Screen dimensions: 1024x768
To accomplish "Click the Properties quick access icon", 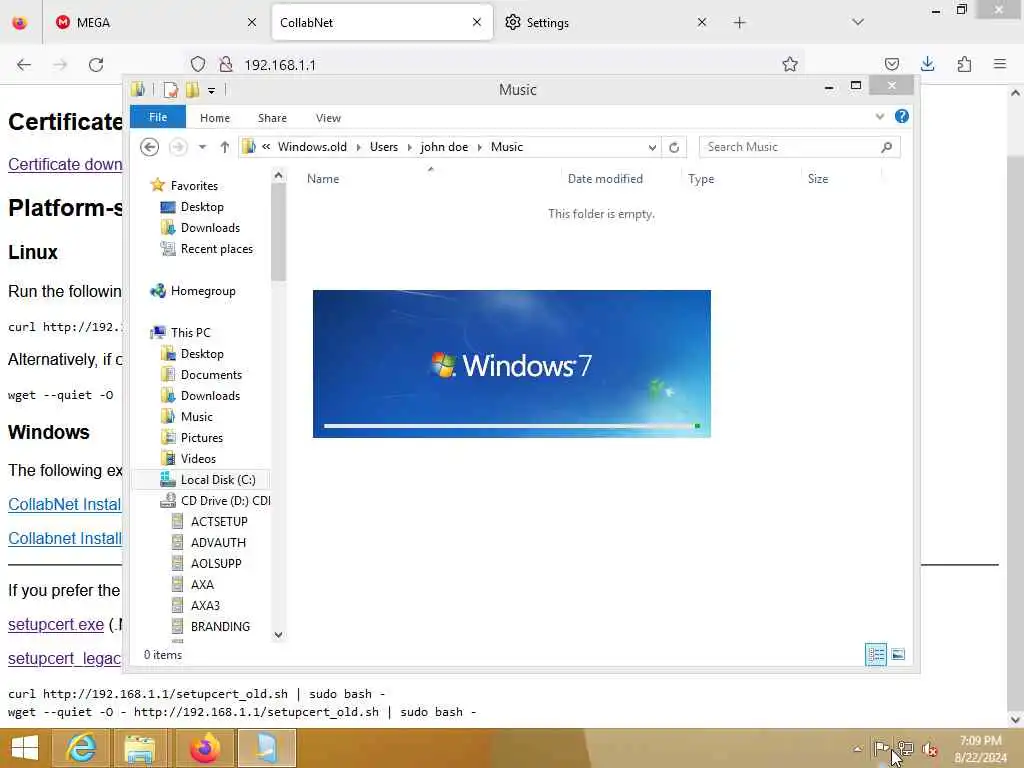I will [x=171, y=89].
